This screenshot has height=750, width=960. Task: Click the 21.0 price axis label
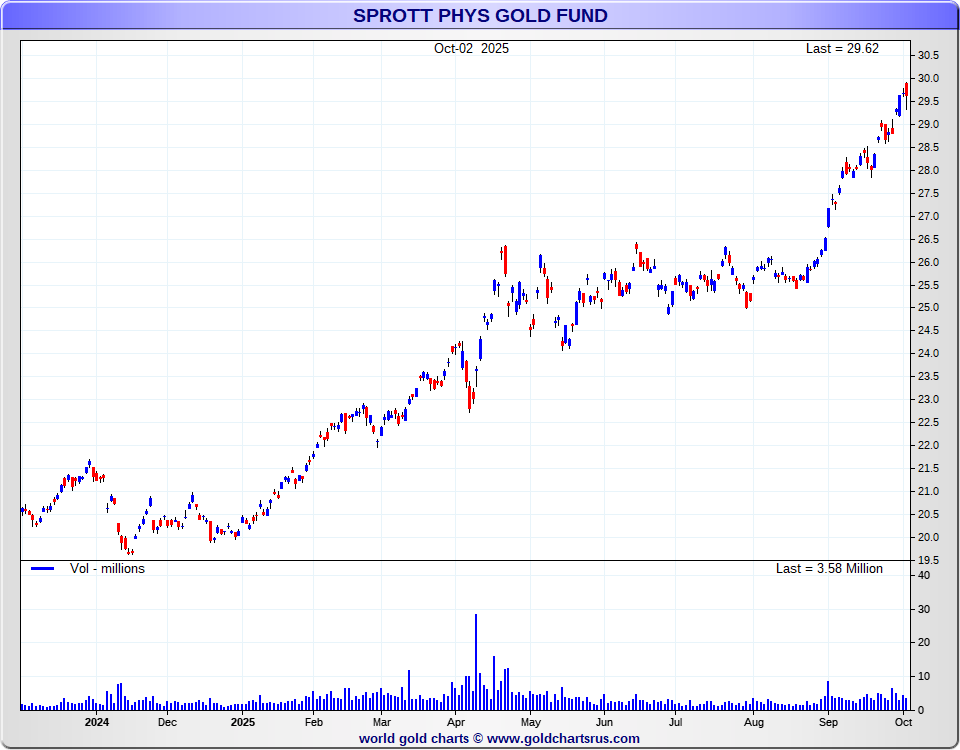pos(928,491)
